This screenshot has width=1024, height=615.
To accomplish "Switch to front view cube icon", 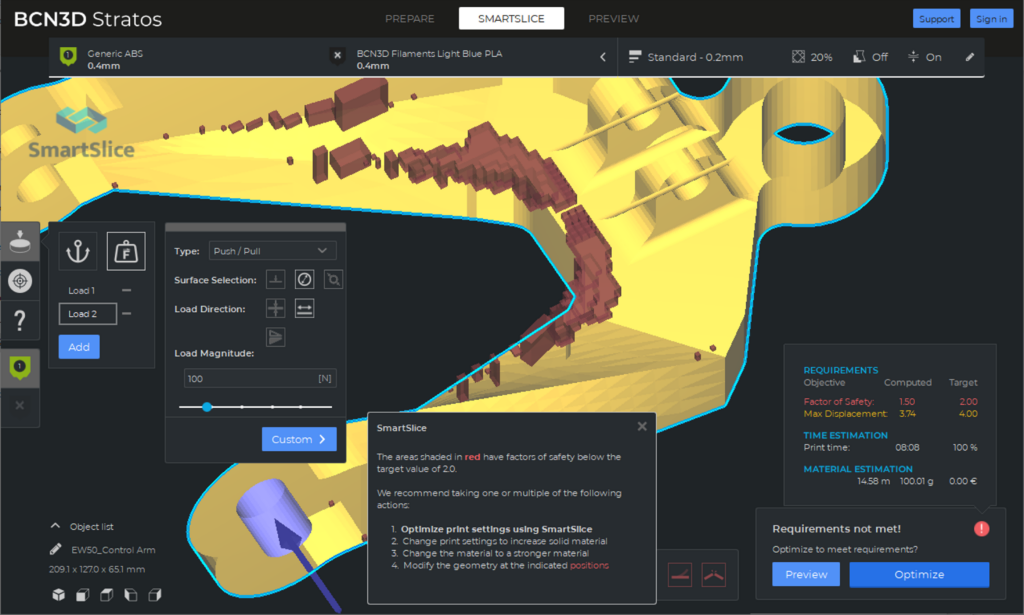I will tap(82, 595).
